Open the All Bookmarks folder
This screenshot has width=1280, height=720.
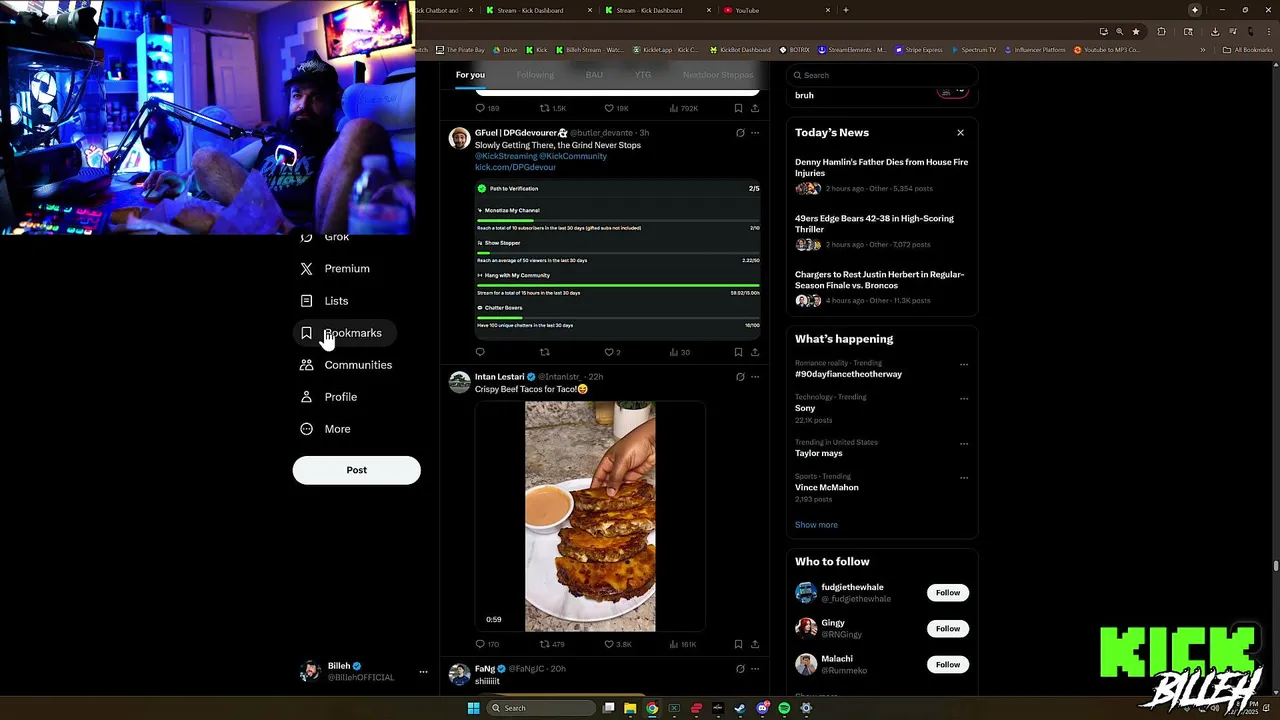(1248, 50)
